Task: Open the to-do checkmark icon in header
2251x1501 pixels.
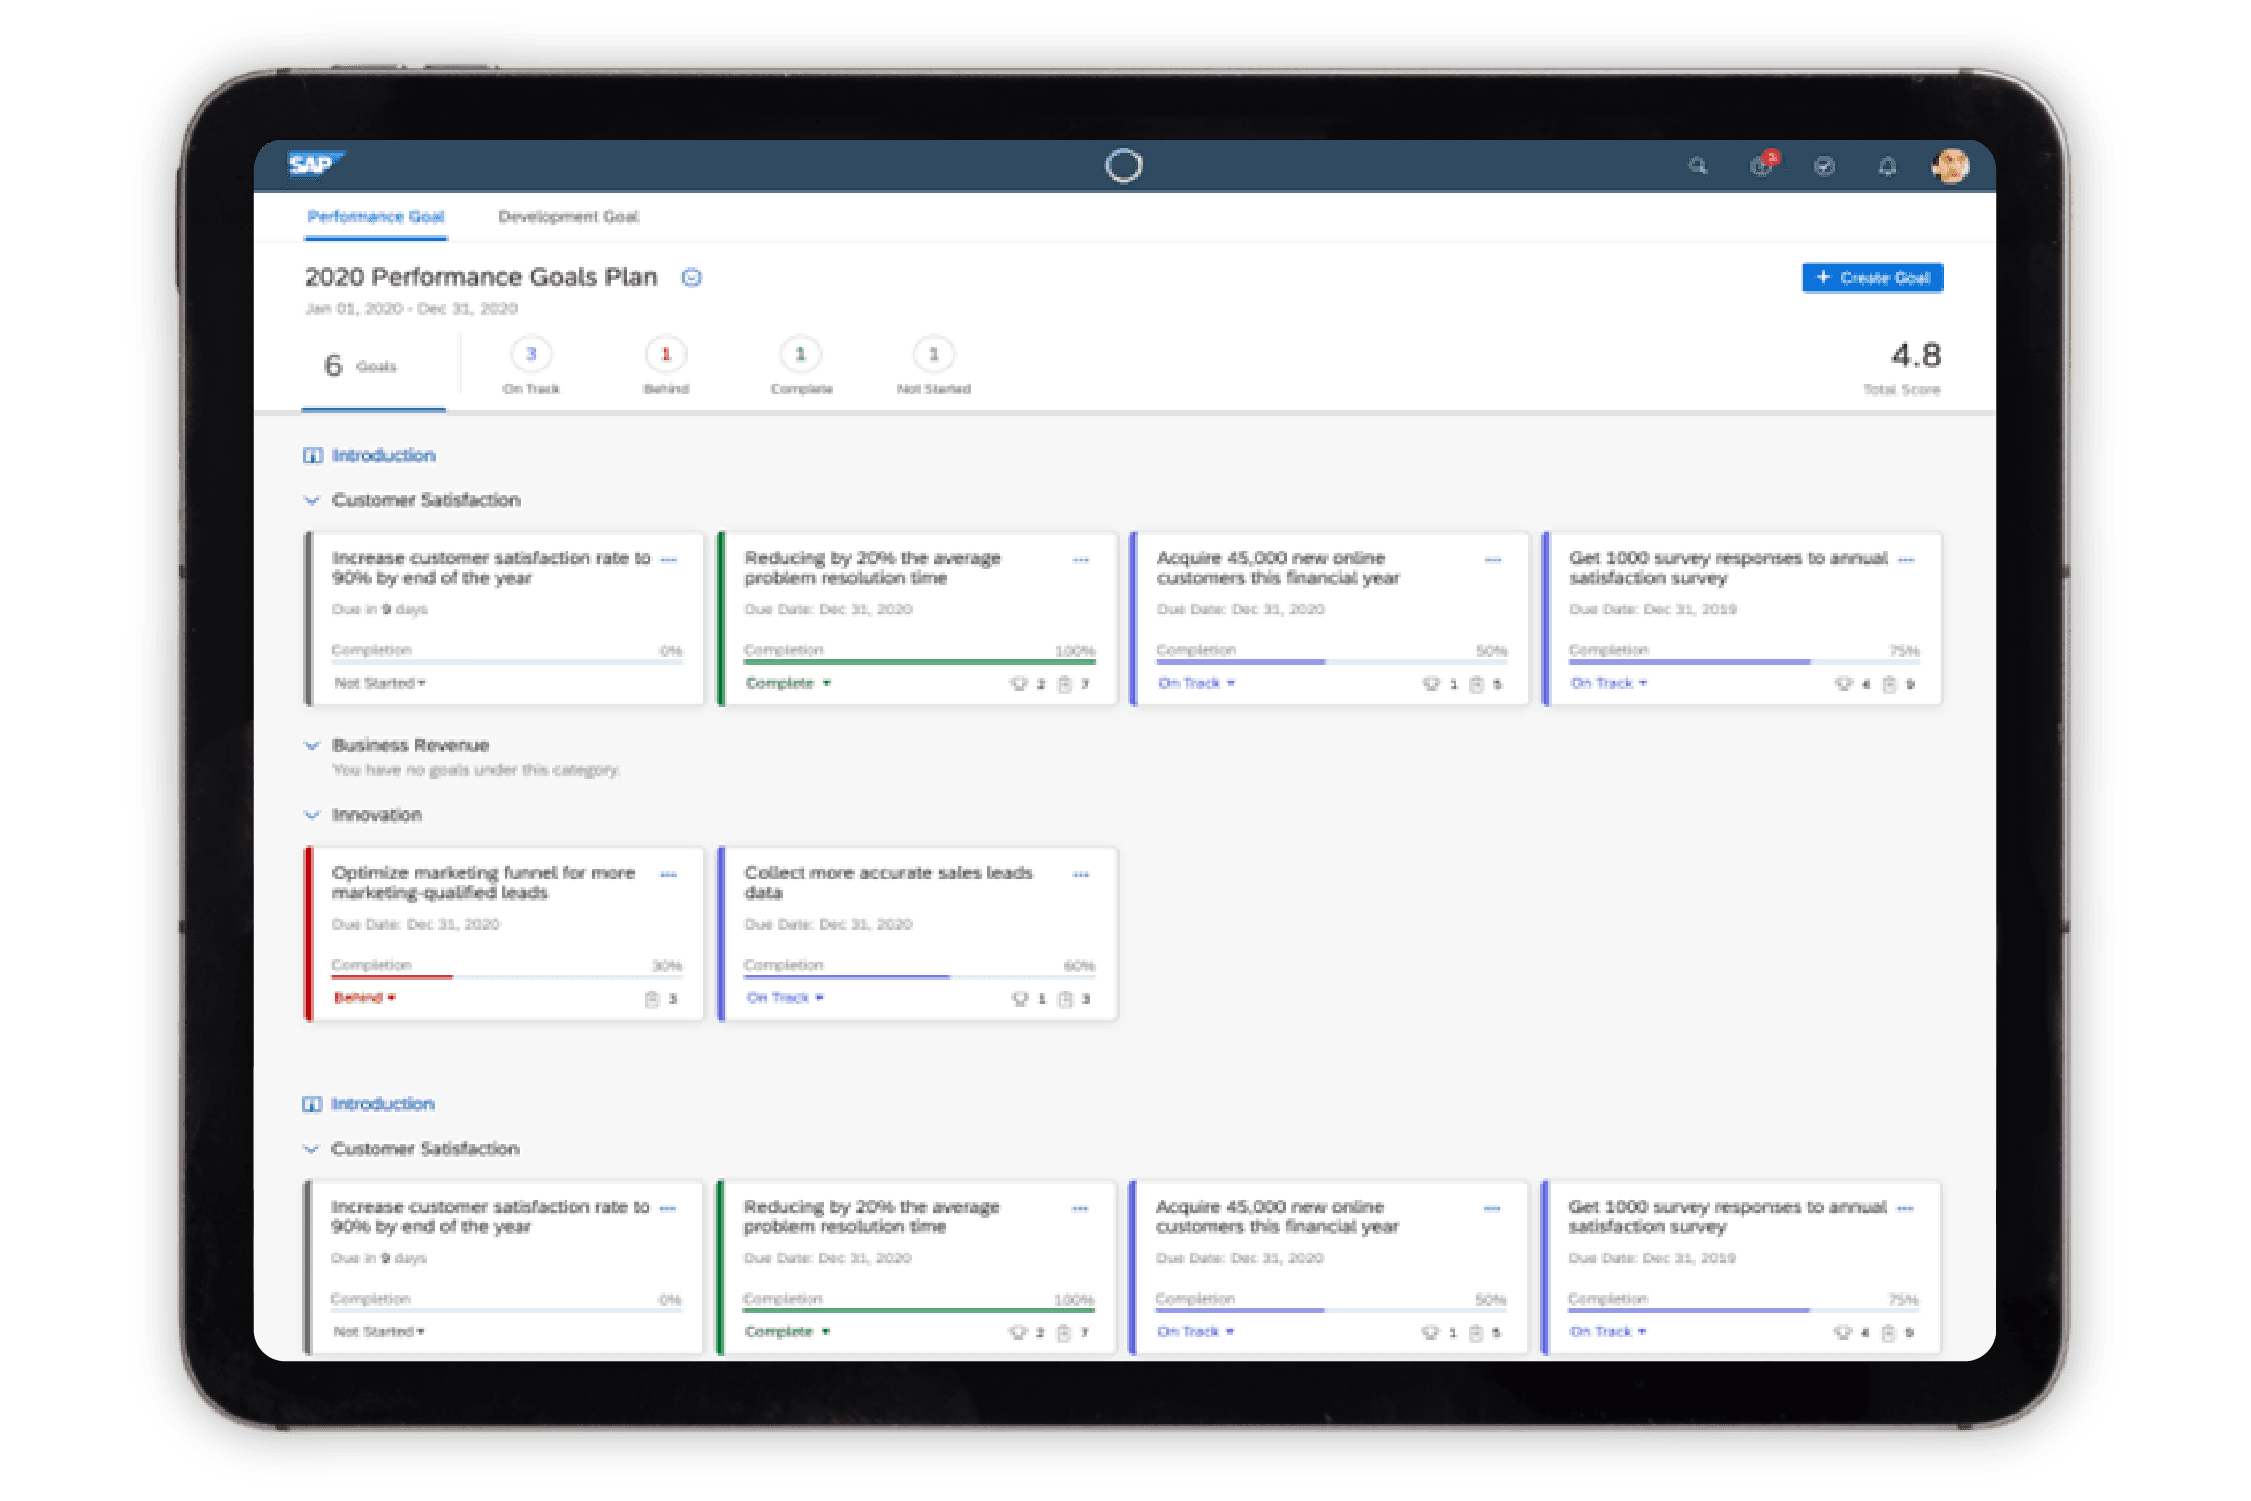Action: (1824, 166)
